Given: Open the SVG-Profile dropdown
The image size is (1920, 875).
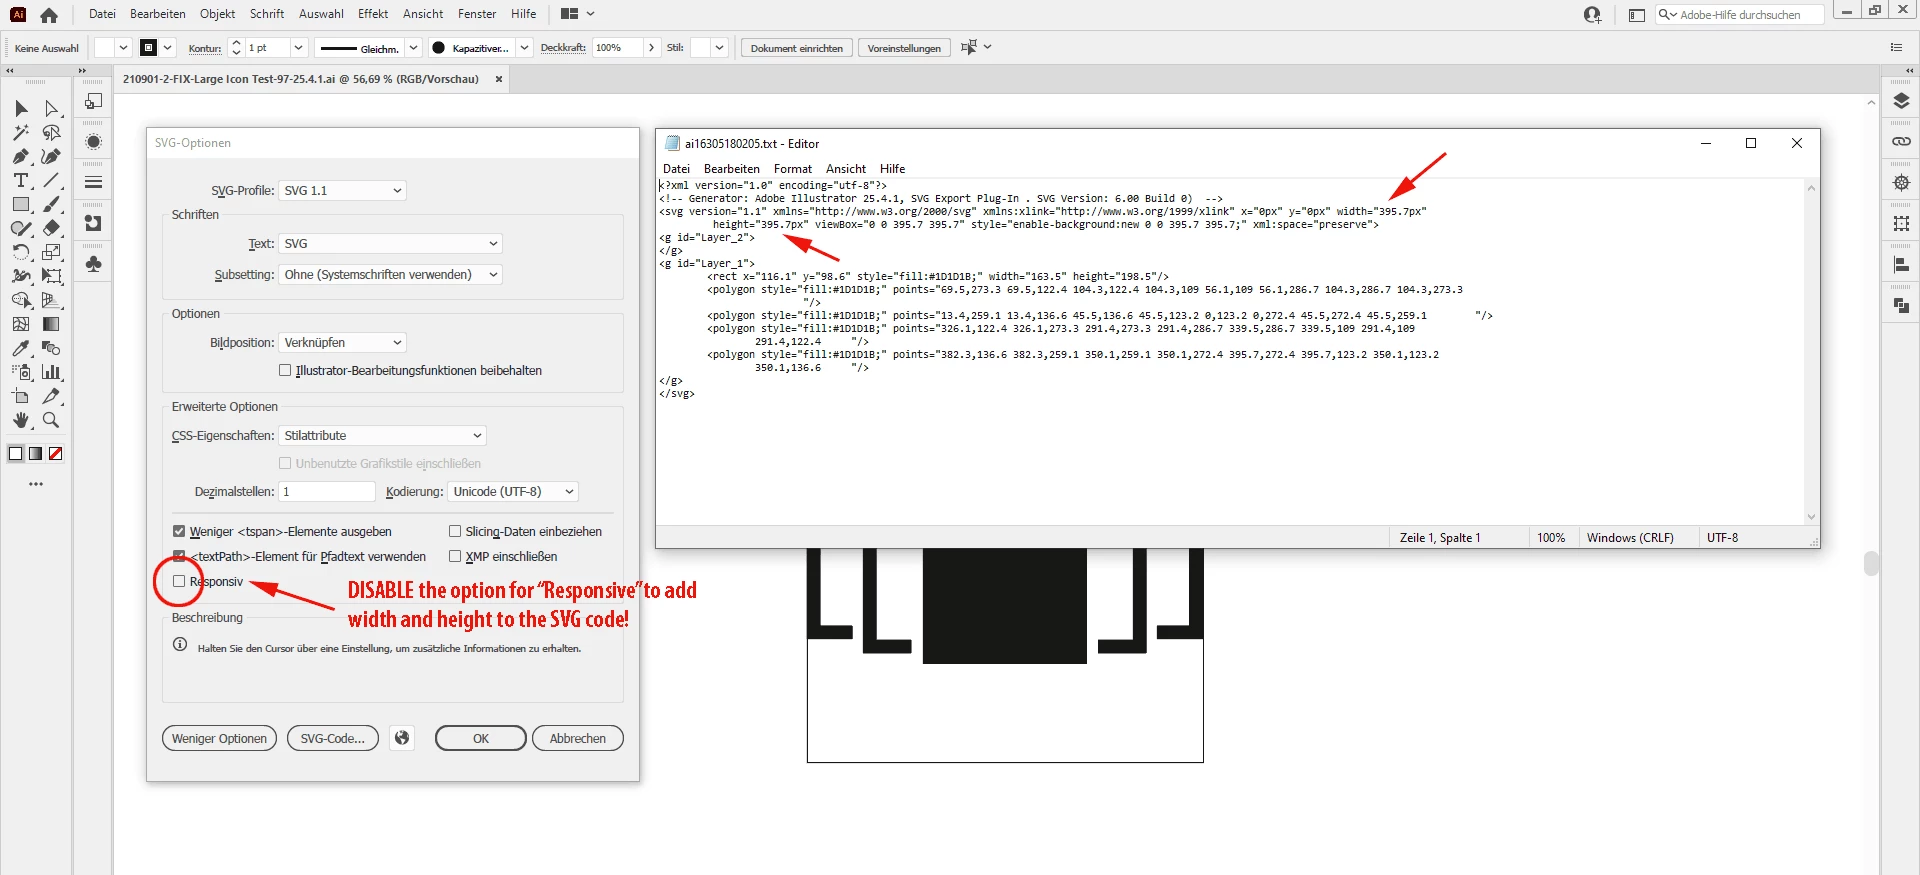Looking at the screenshot, I should tap(342, 190).
